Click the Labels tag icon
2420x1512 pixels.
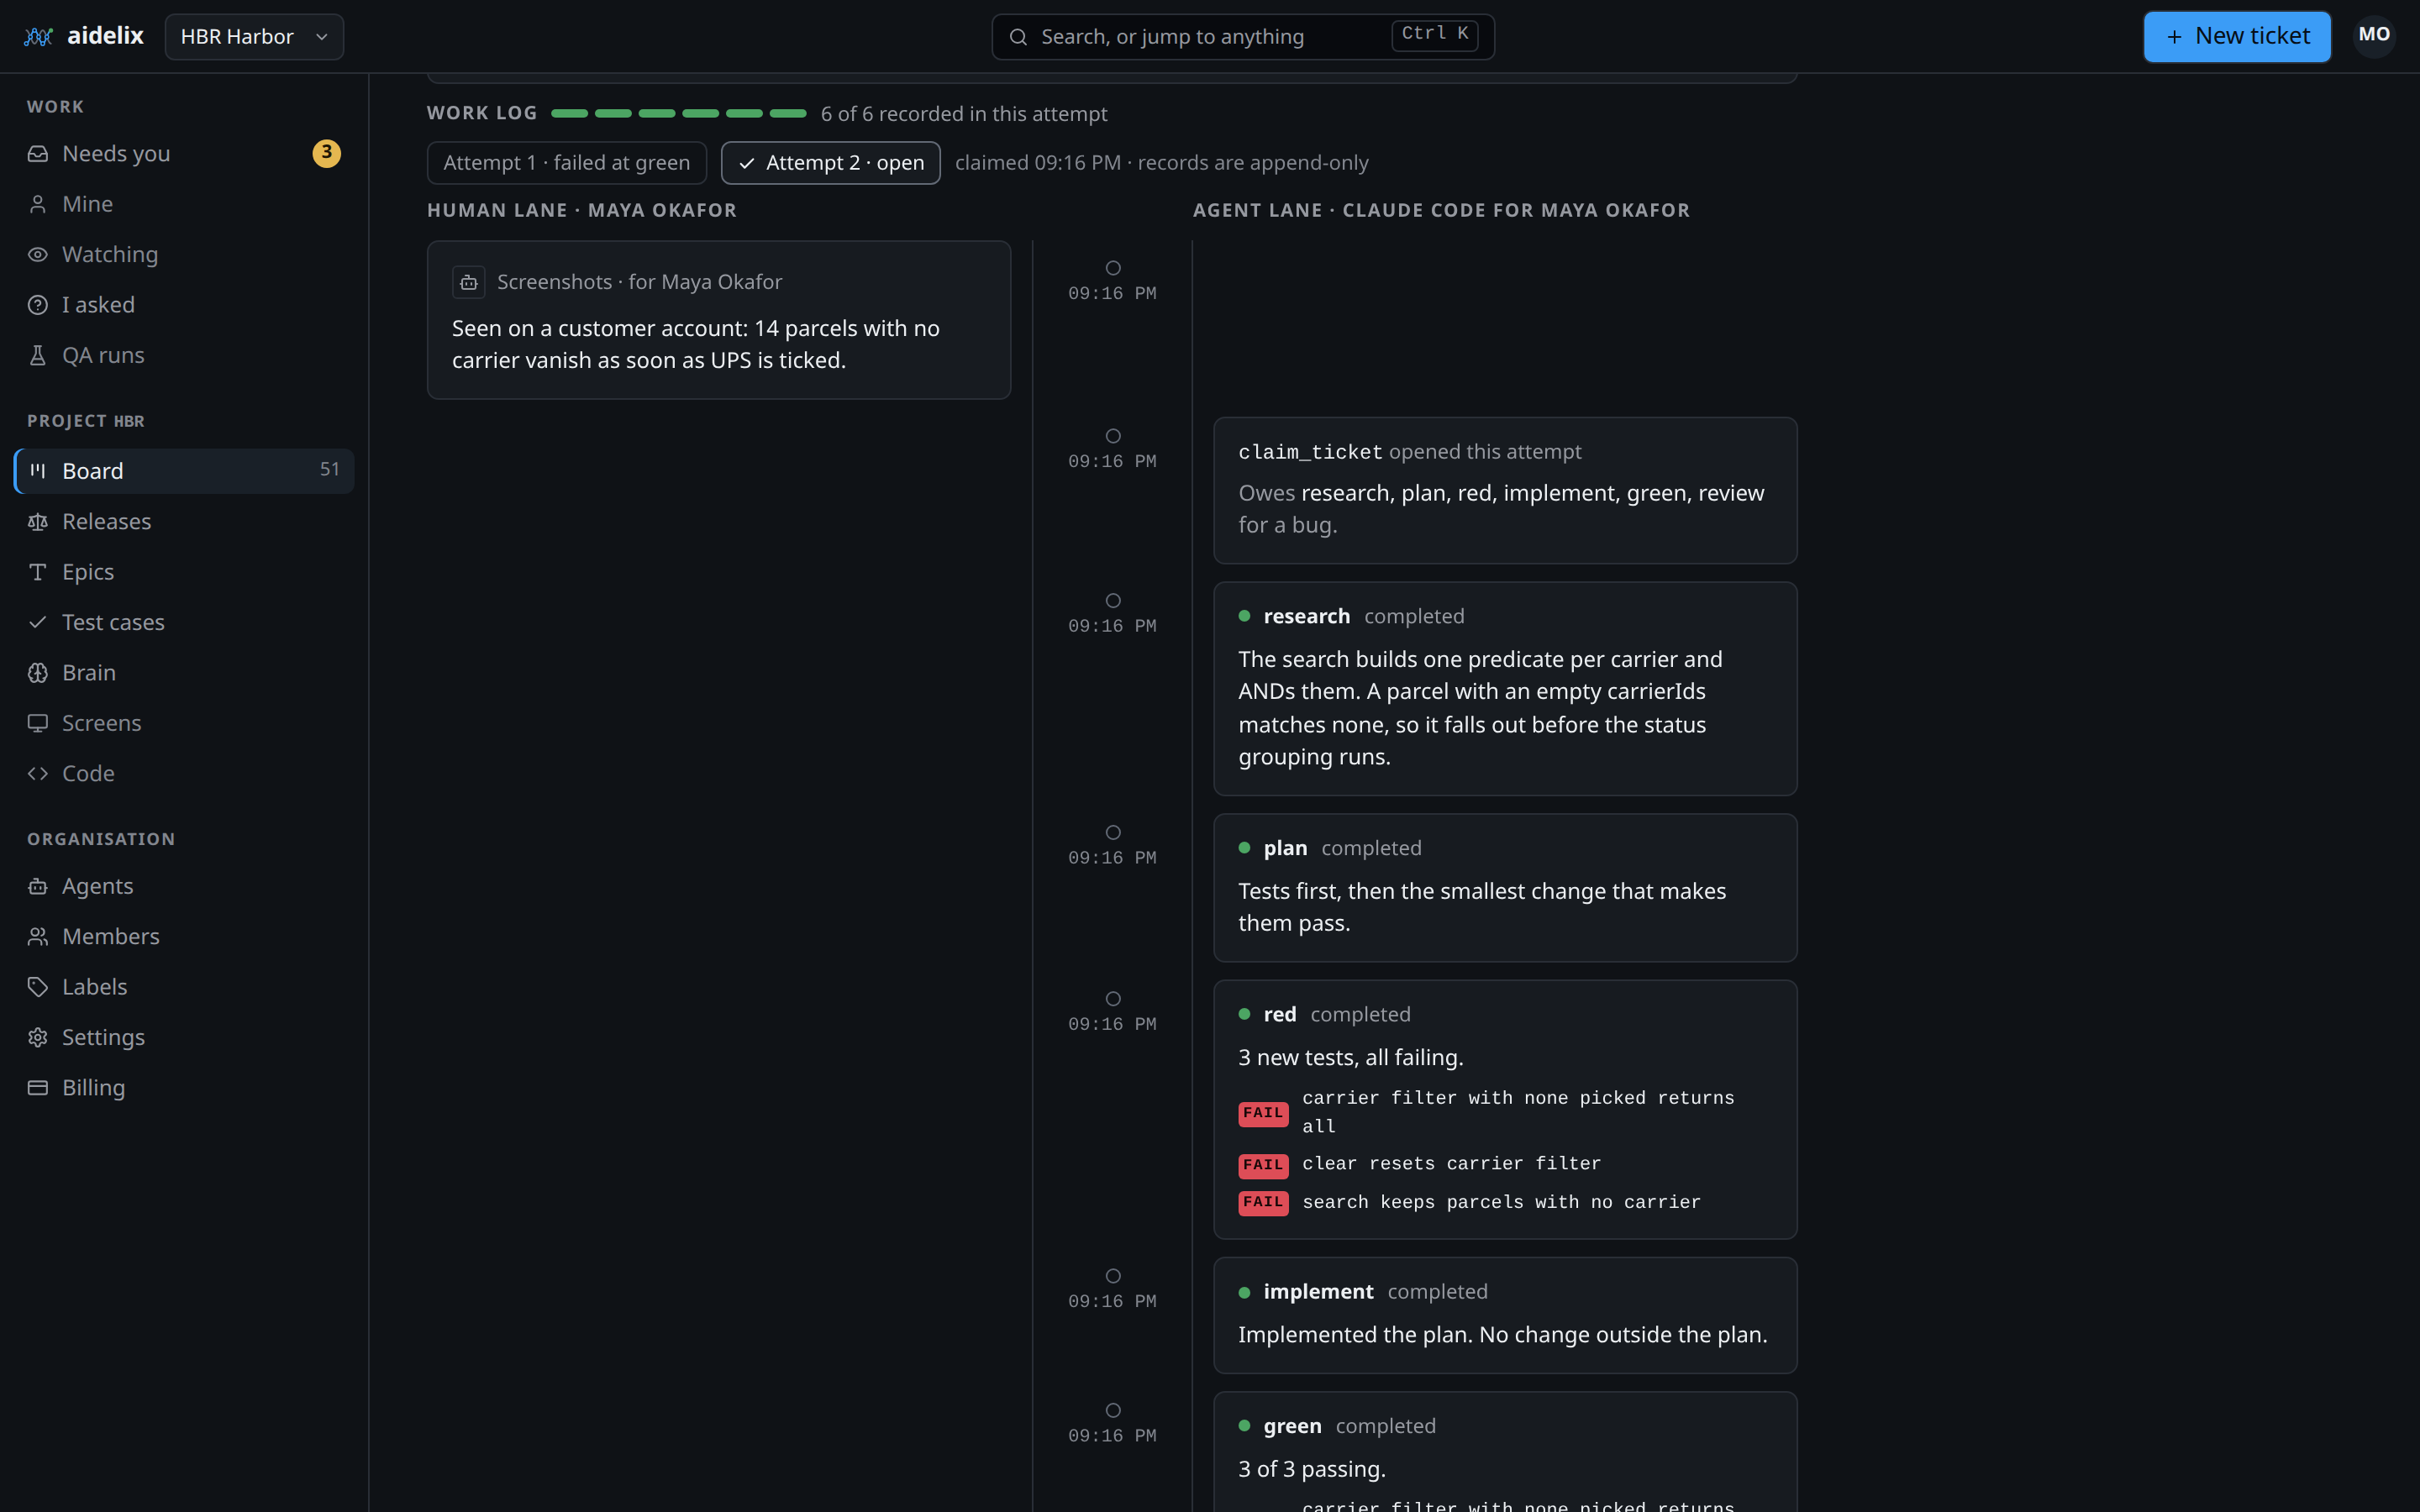coord(38,987)
